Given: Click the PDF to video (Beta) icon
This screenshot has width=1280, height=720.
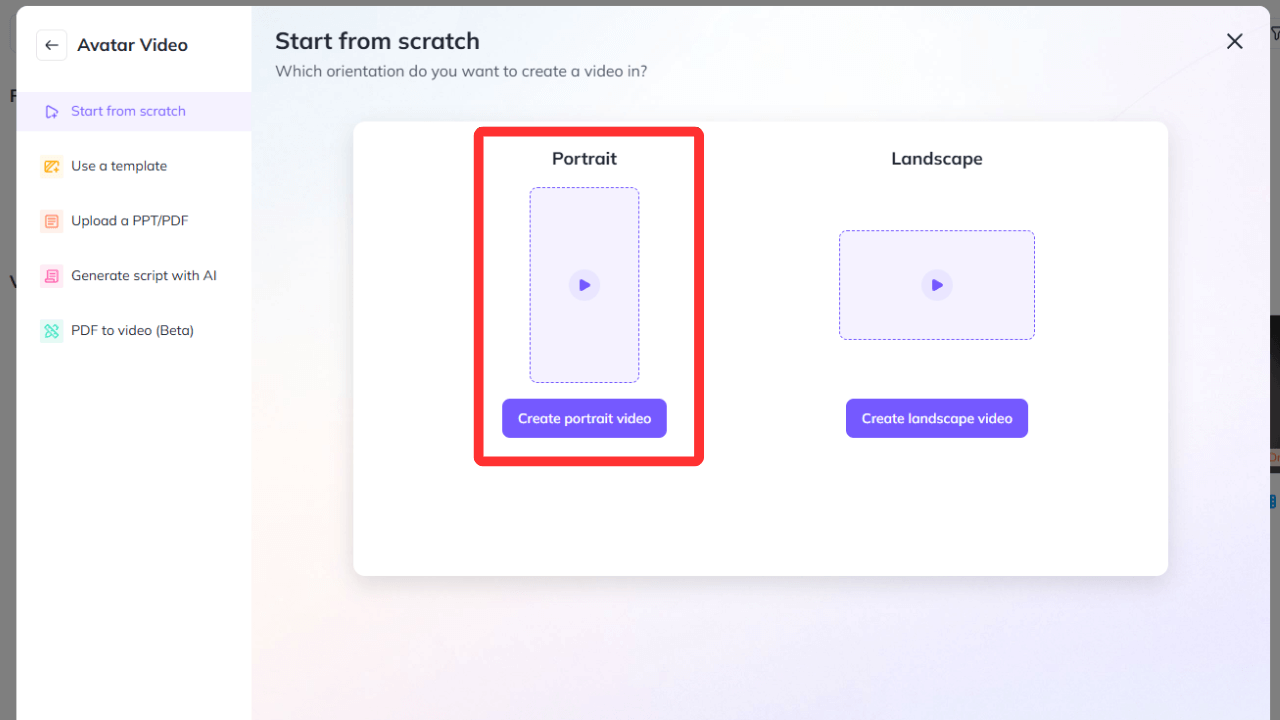Looking at the screenshot, I should [x=52, y=331].
